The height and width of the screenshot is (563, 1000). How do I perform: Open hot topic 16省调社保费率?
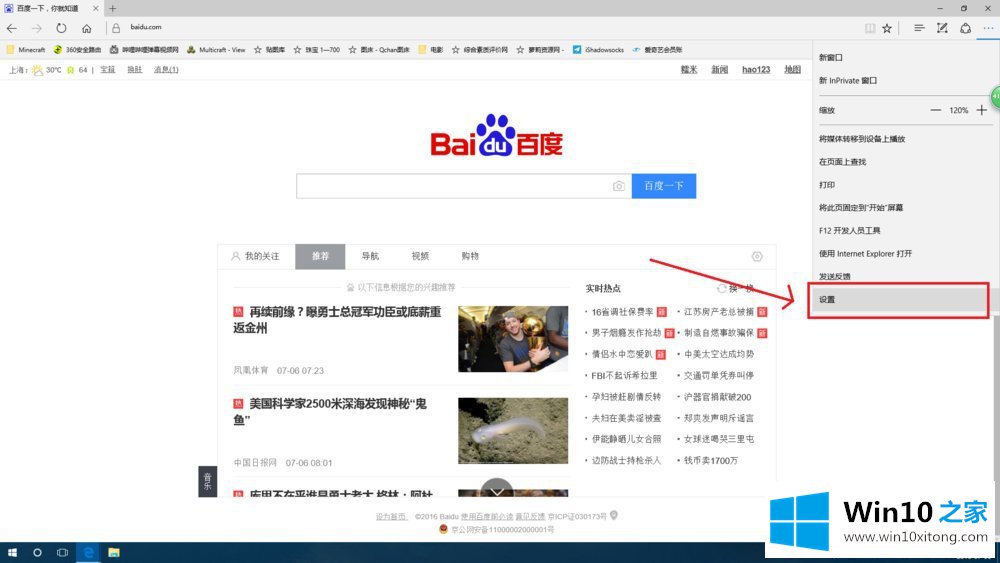click(622, 312)
